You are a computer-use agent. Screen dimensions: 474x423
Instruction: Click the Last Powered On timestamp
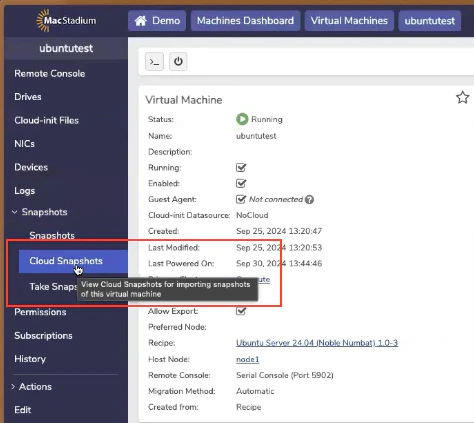[x=279, y=264]
